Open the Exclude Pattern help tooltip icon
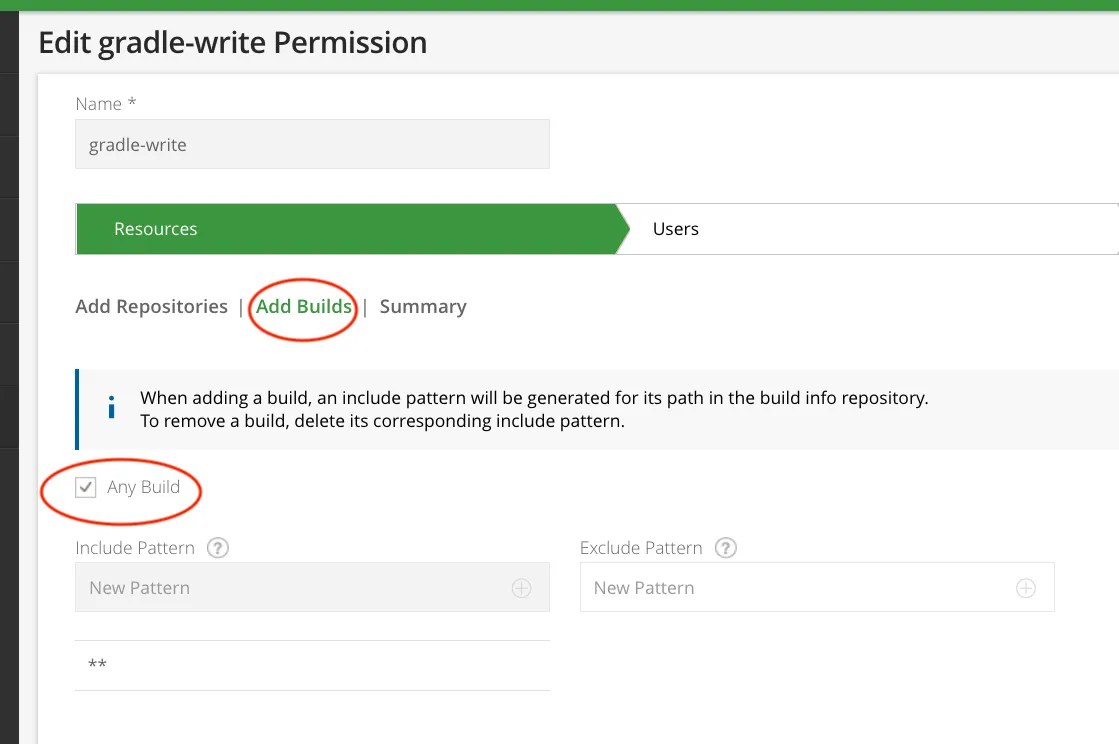Viewport: 1119px width, 744px height. point(727,548)
